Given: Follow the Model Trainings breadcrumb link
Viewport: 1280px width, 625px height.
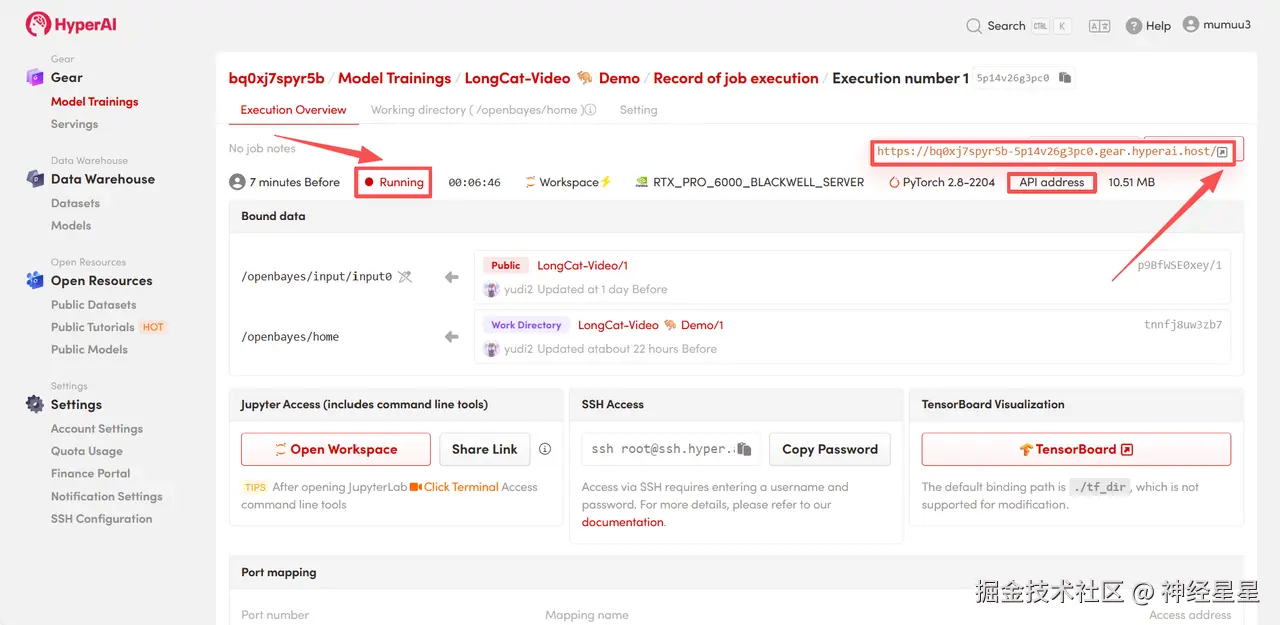Looking at the screenshot, I should [x=394, y=78].
